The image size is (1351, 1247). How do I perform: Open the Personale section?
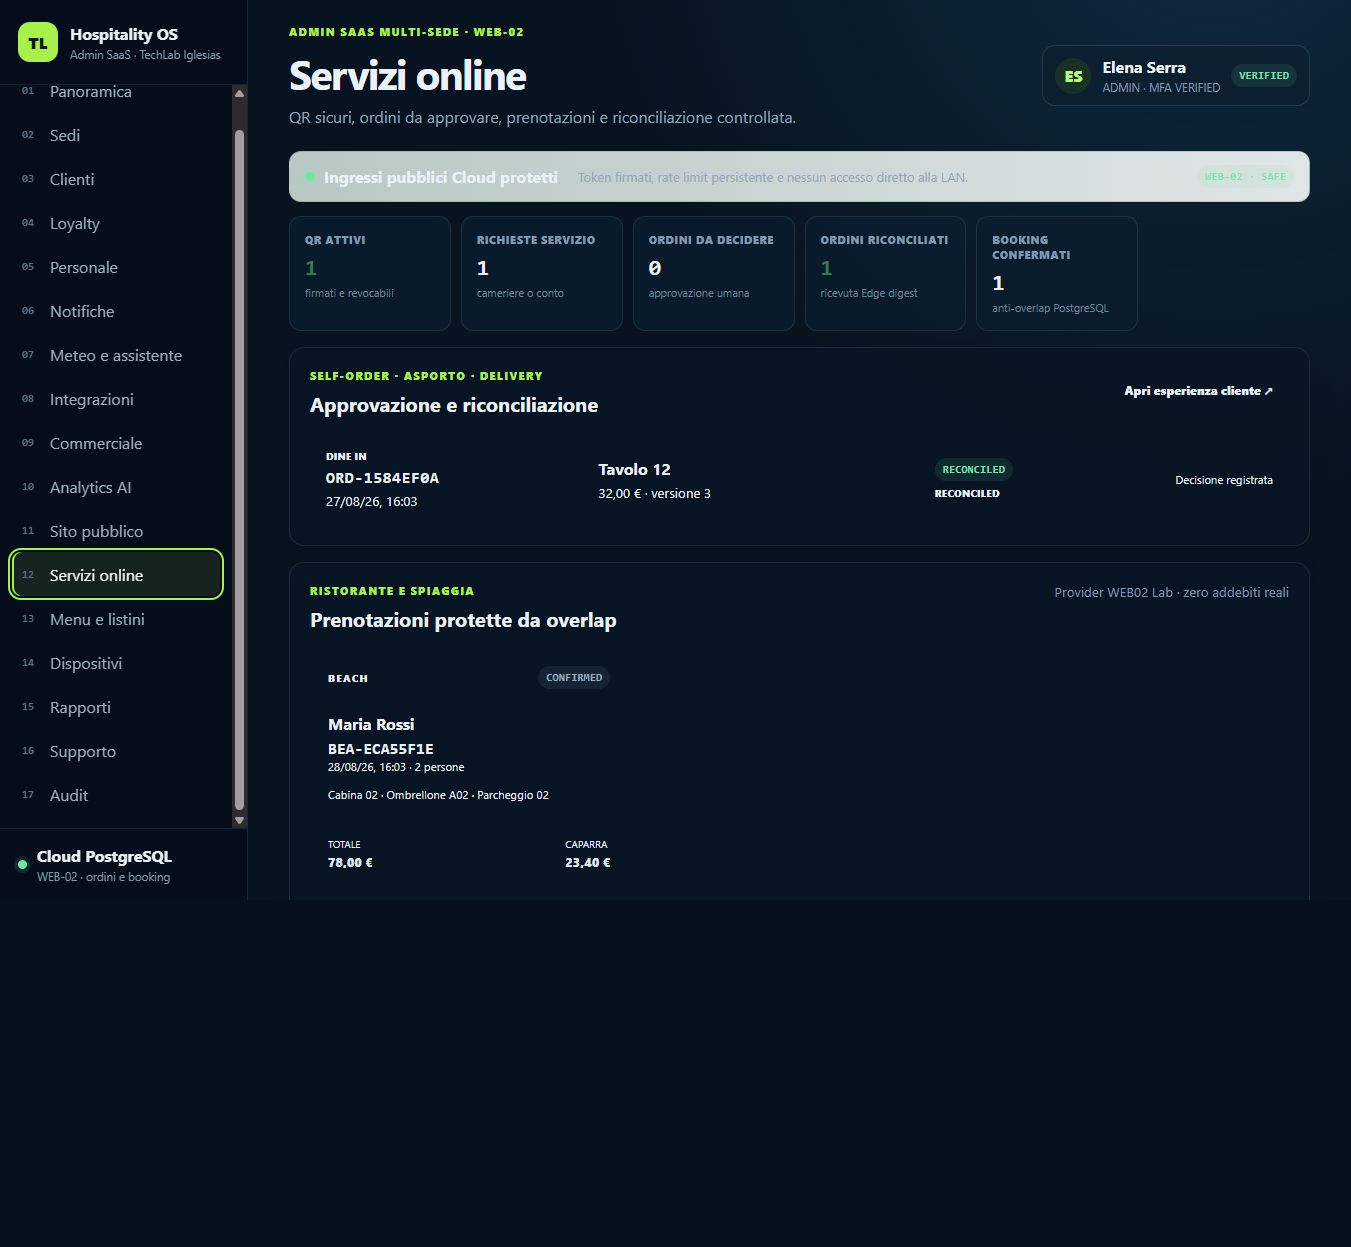[x=117, y=267]
